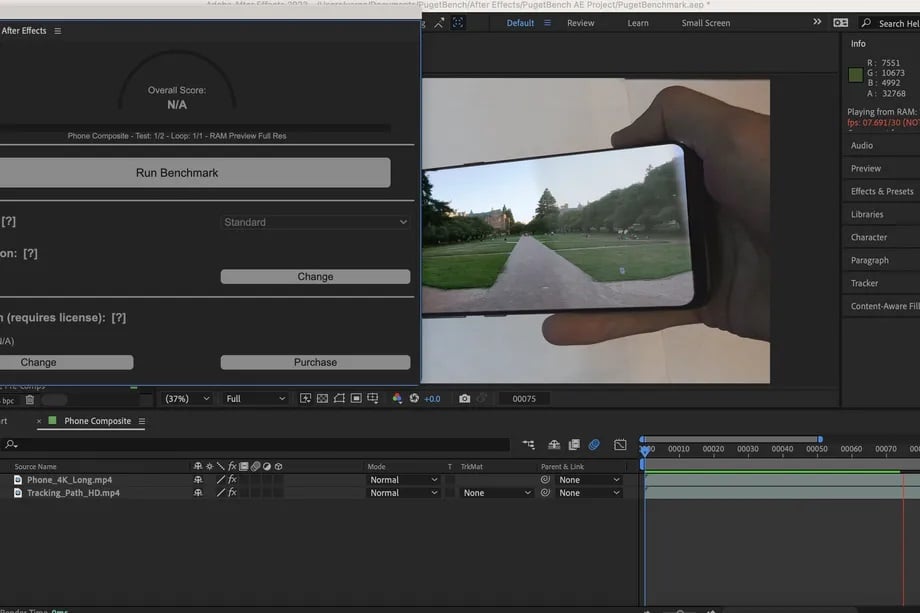Open the viewer resolution dropdown showing Full

click(x=255, y=398)
